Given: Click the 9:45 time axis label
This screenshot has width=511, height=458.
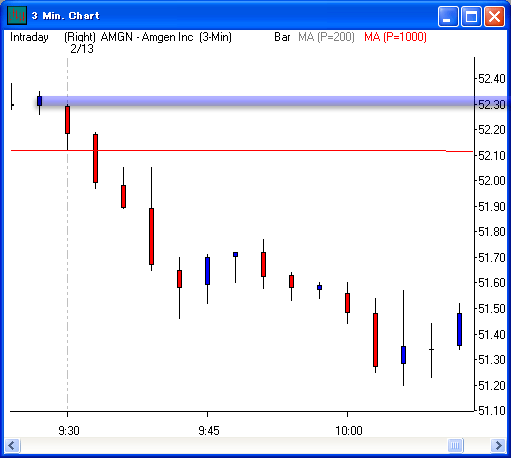Looking at the screenshot, I should point(209,431).
